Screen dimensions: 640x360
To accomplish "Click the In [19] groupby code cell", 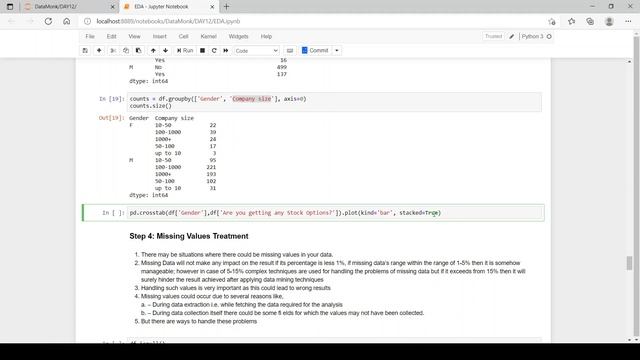I will (x=334, y=102).
